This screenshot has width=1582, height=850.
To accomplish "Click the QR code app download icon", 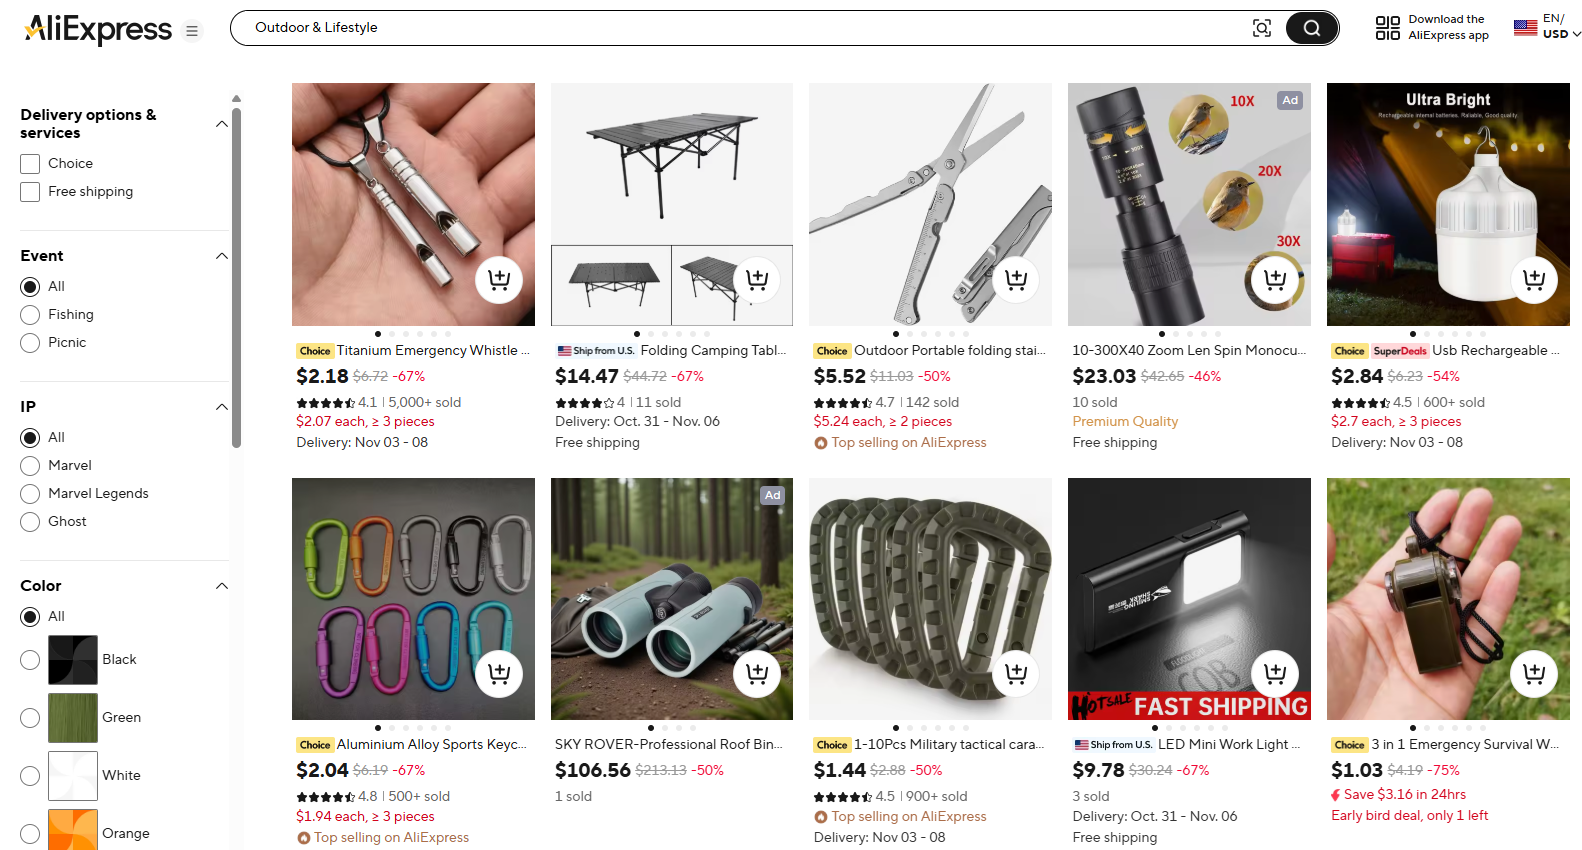I will 1387,28.
